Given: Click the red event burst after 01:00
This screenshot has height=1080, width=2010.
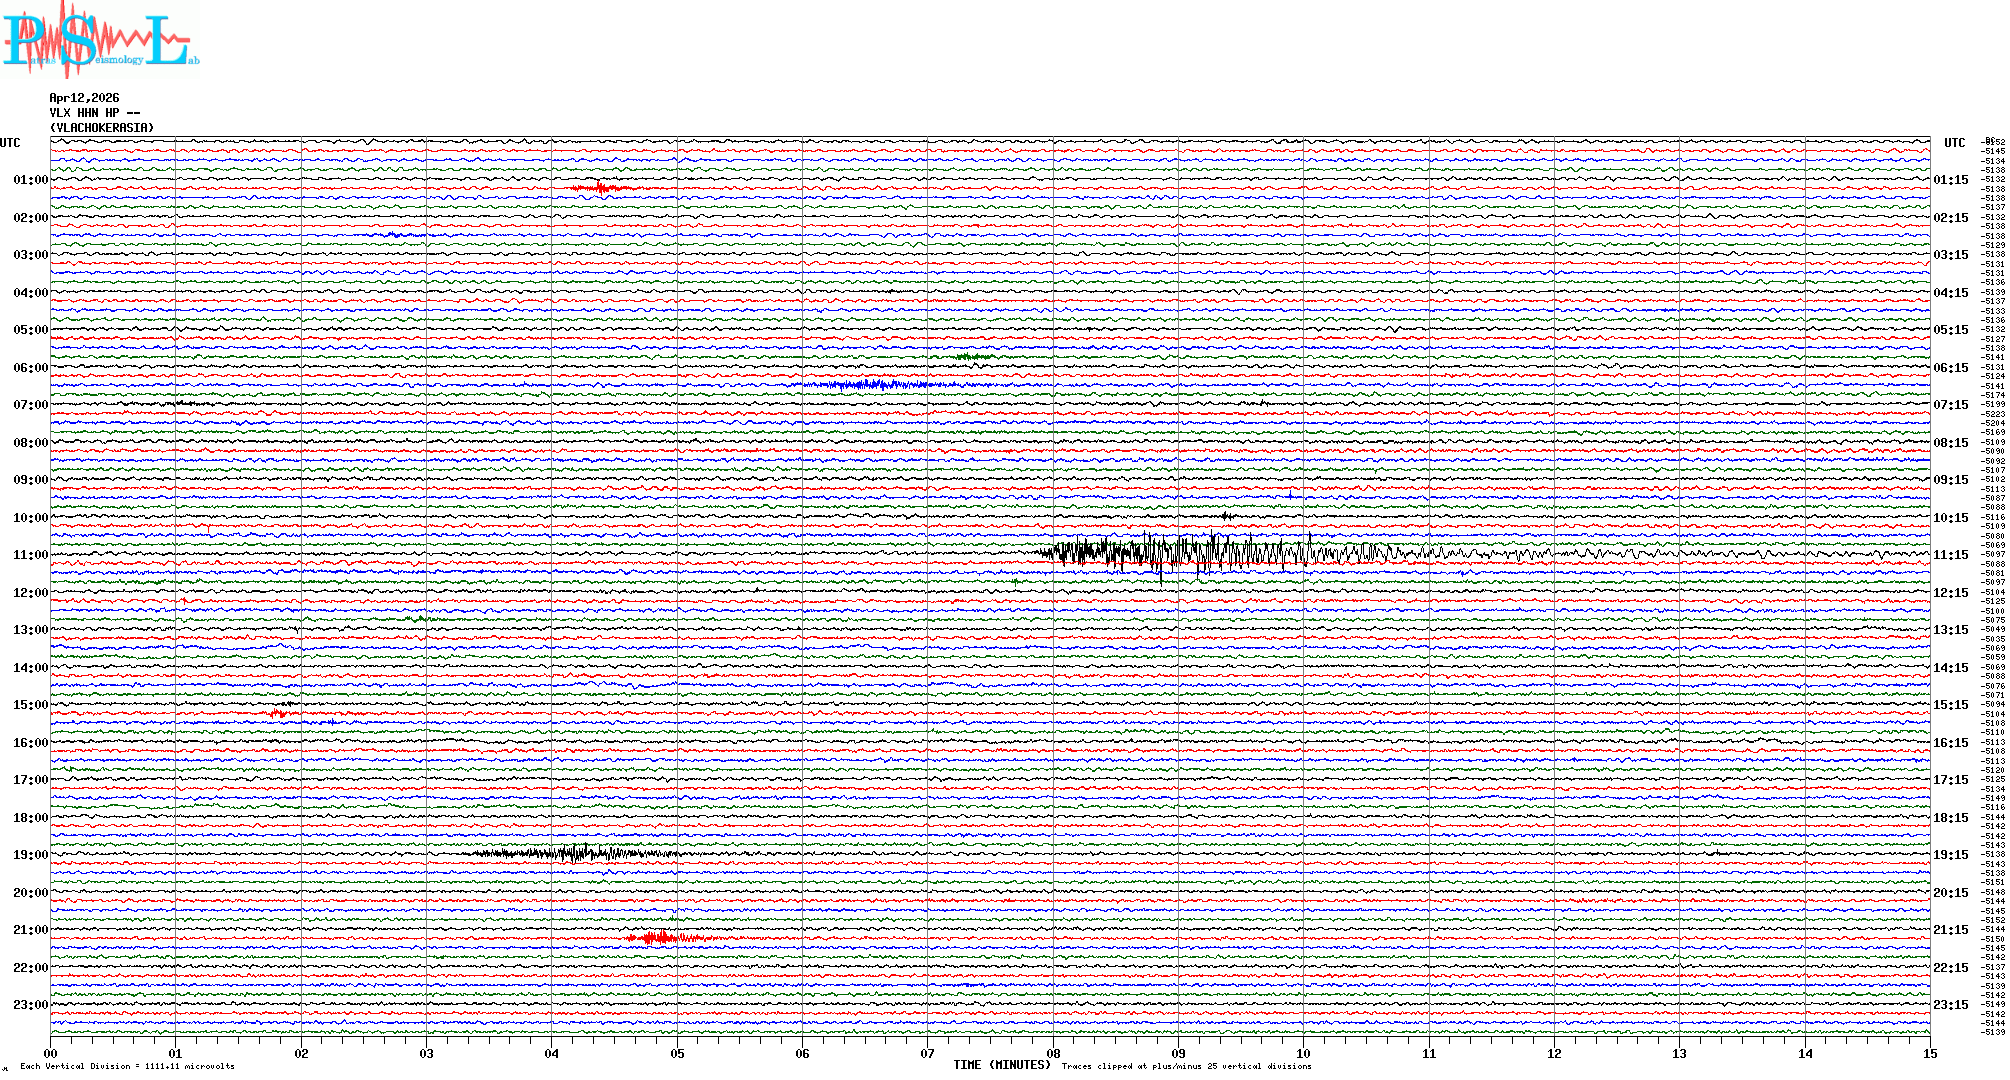Looking at the screenshot, I should coord(600,188).
